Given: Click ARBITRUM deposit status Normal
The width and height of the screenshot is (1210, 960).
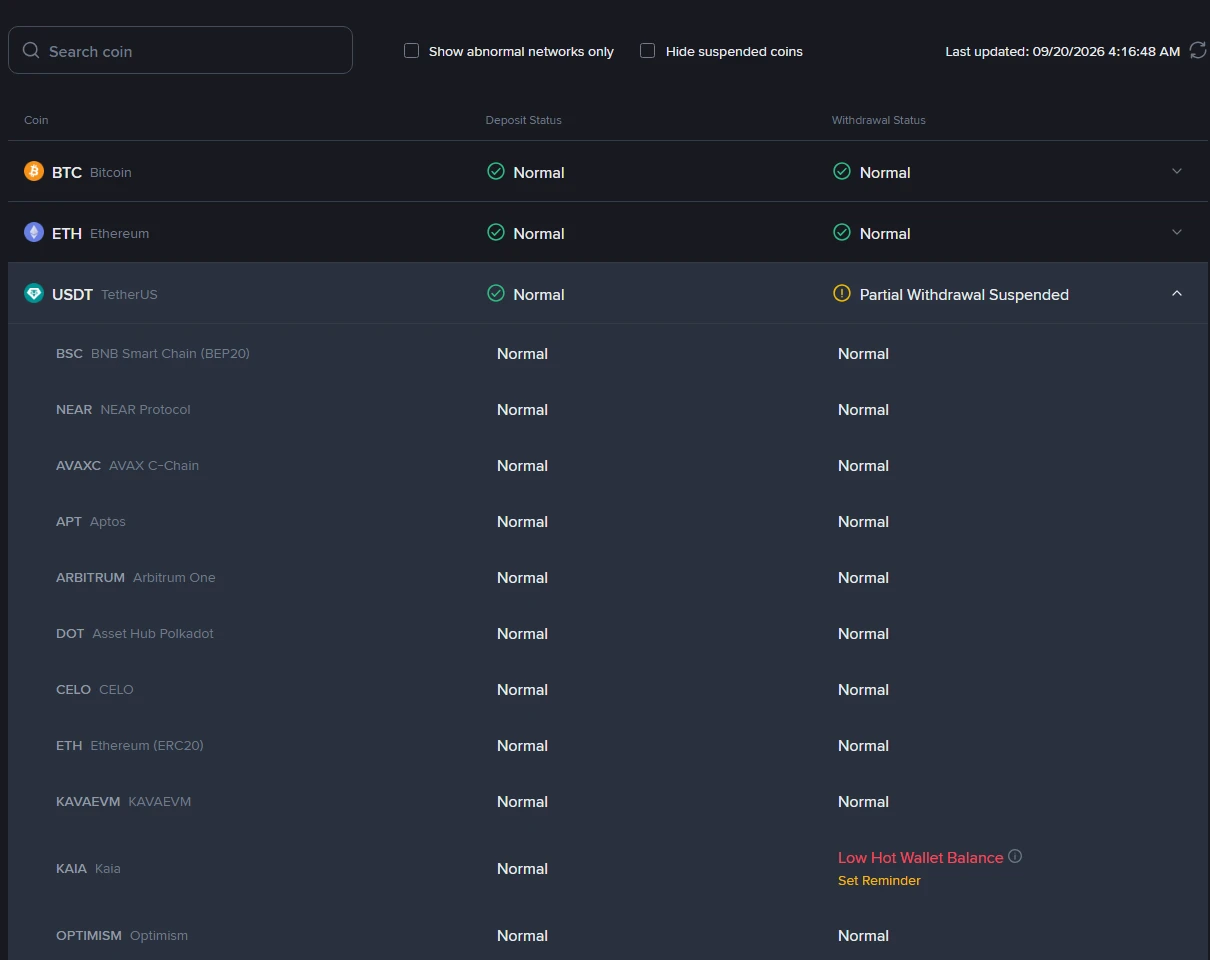Looking at the screenshot, I should [x=522, y=577].
